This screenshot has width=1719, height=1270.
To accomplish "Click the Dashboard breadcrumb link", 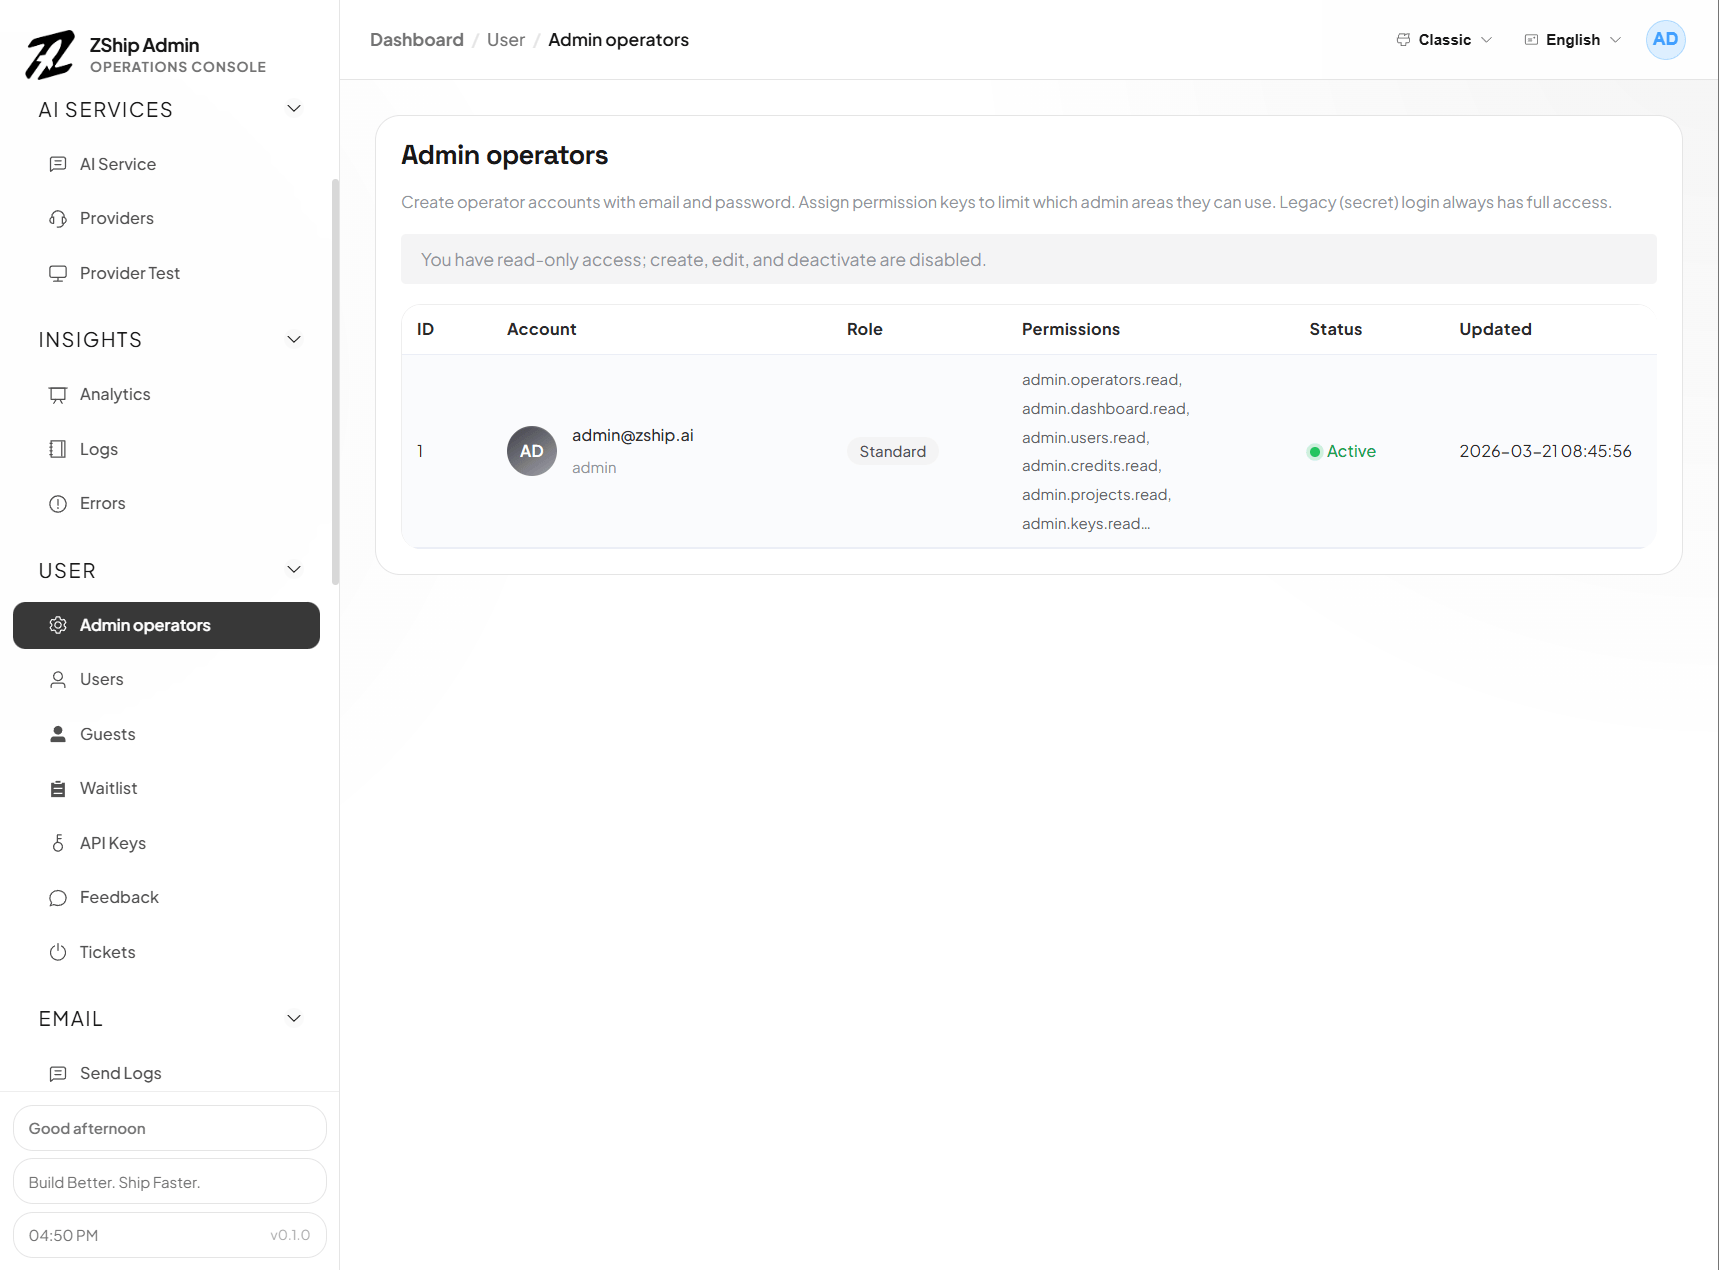I will (x=417, y=40).
